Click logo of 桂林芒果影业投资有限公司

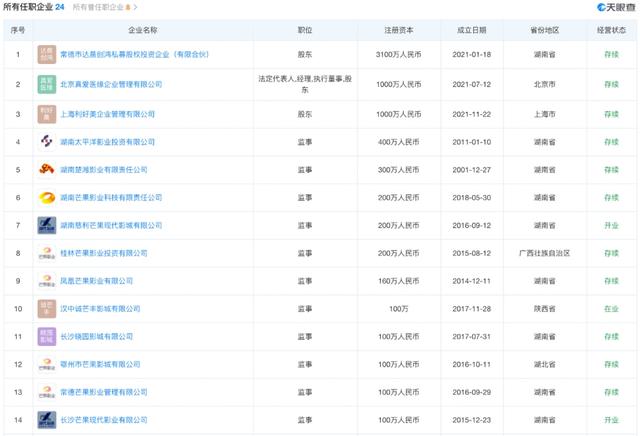[47, 253]
